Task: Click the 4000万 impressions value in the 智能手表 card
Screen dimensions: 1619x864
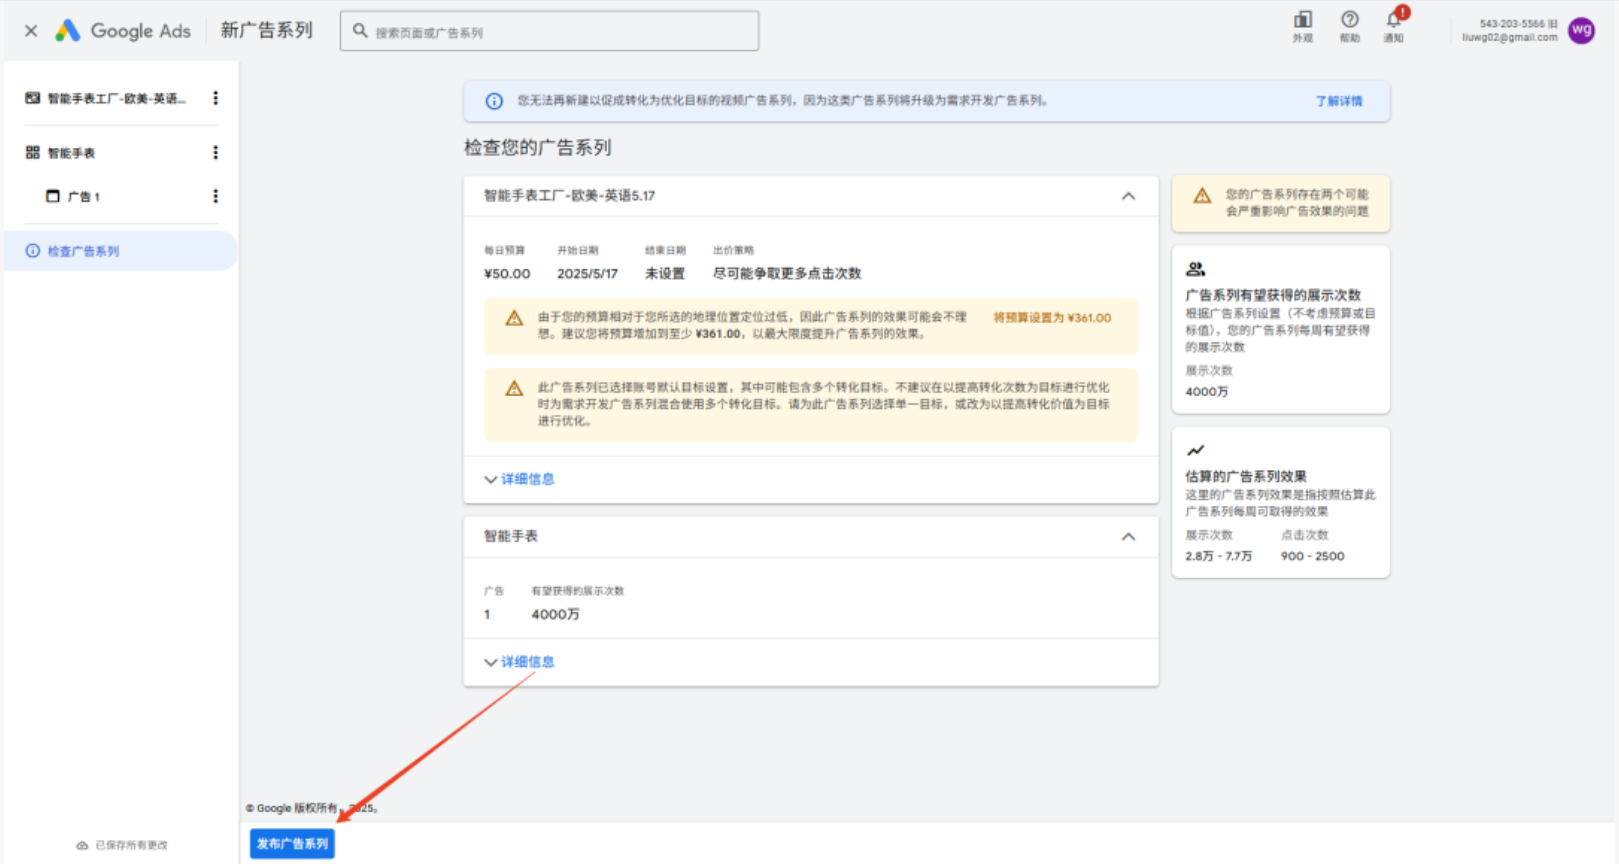Action: pos(555,615)
